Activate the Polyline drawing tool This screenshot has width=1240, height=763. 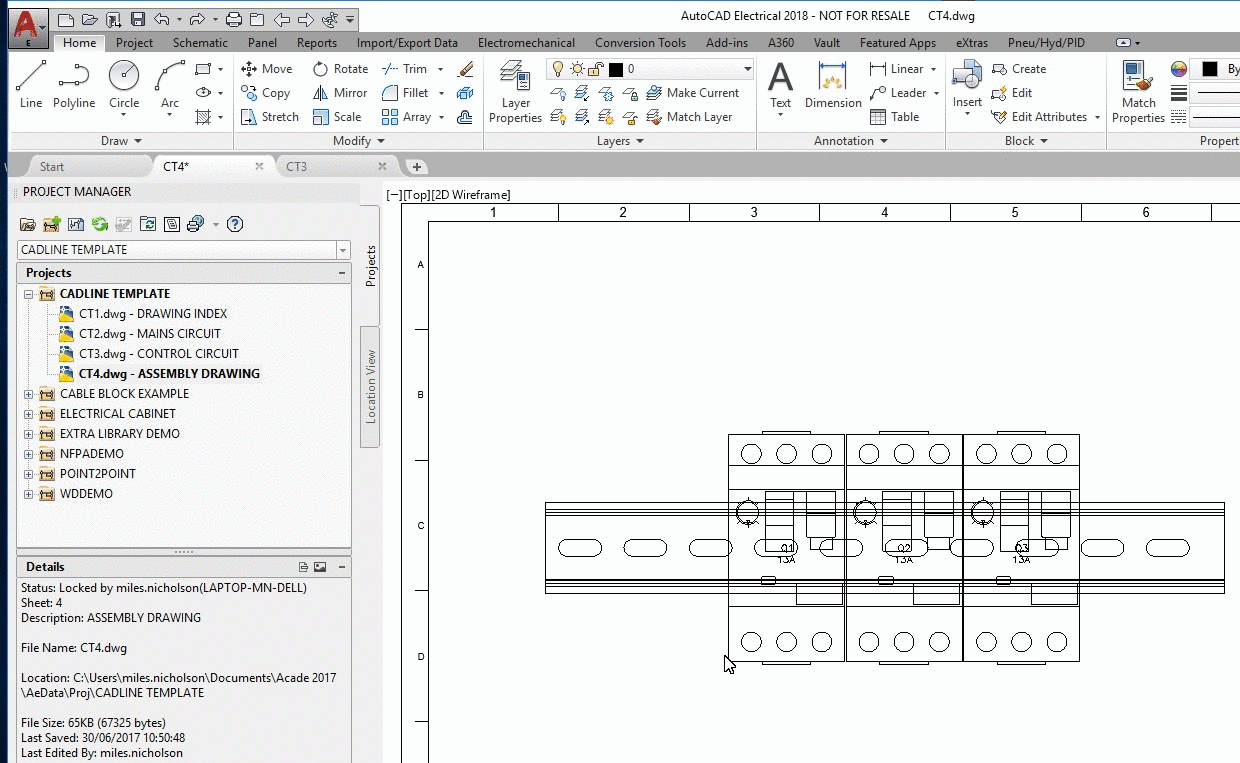click(x=75, y=85)
